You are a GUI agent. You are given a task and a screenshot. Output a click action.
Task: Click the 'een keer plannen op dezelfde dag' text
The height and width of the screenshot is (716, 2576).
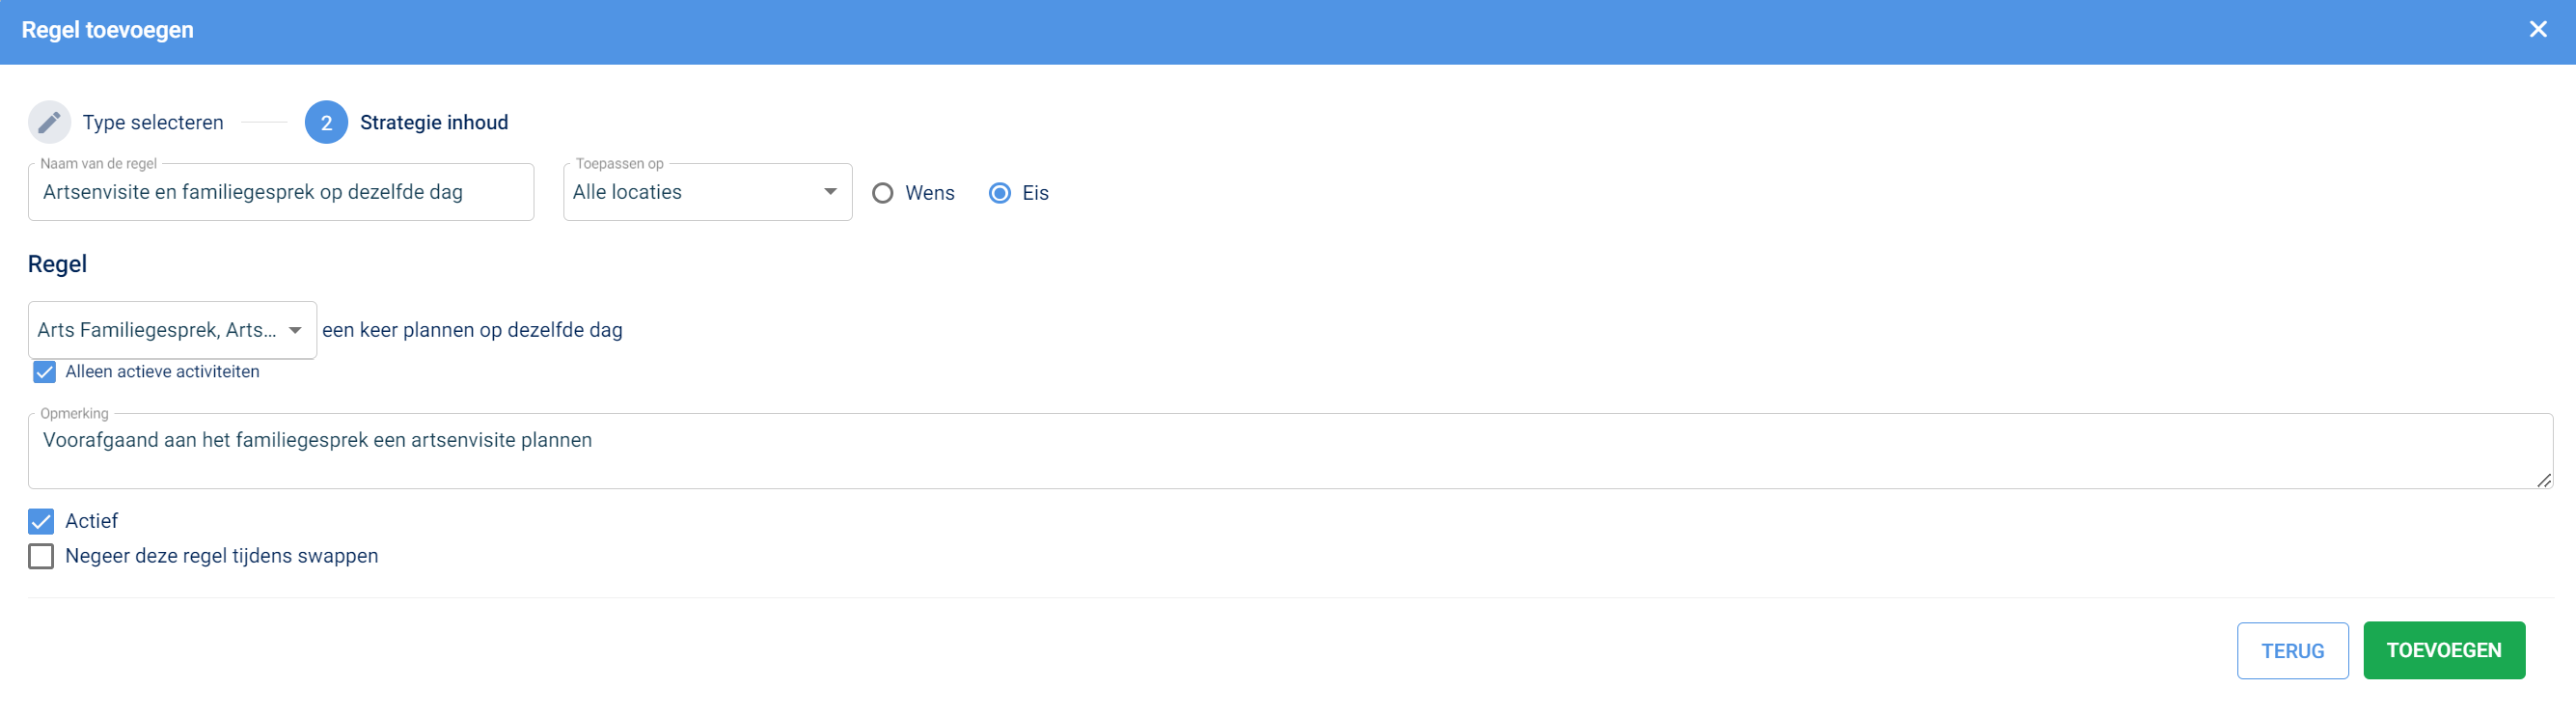(x=472, y=330)
